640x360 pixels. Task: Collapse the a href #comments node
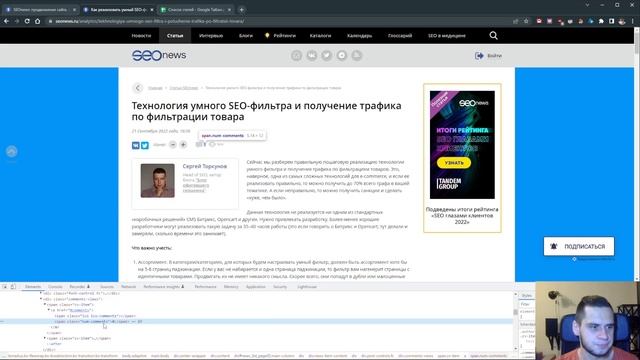49,310
